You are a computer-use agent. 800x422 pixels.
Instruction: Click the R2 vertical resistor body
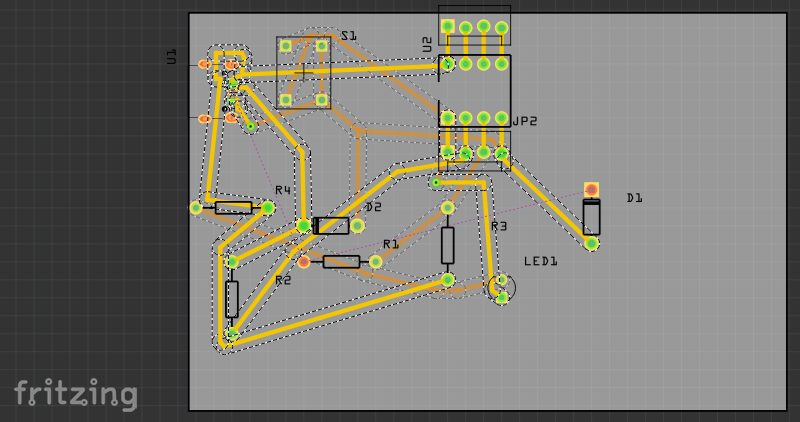pos(232,298)
